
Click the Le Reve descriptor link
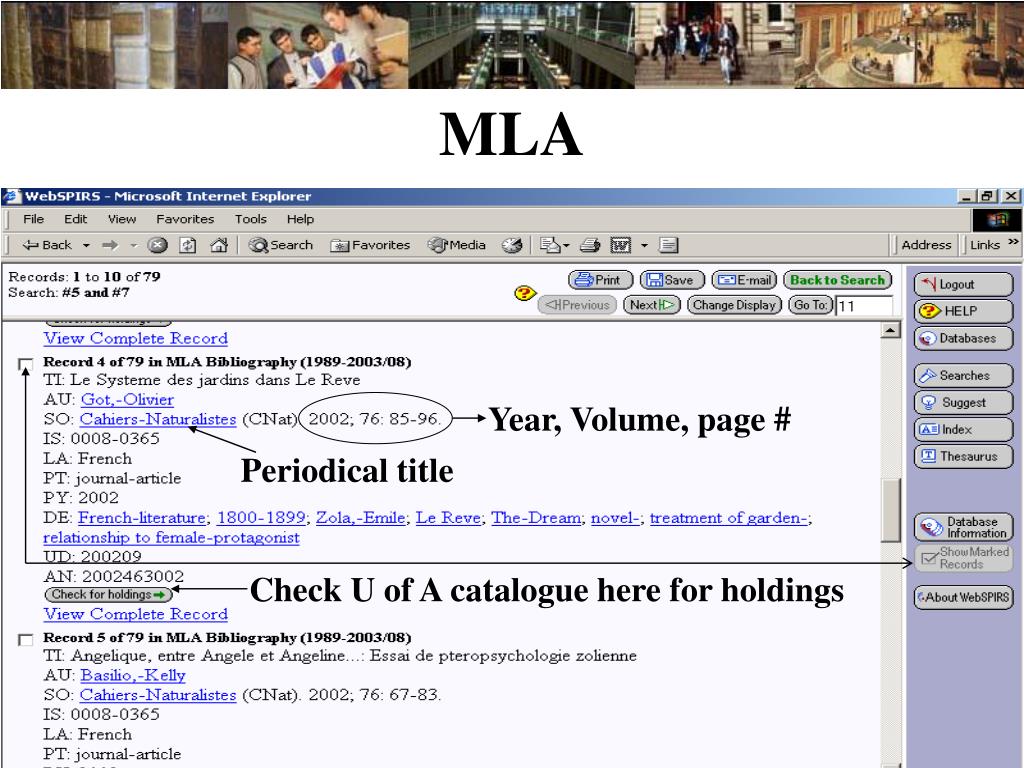(x=449, y=518)
